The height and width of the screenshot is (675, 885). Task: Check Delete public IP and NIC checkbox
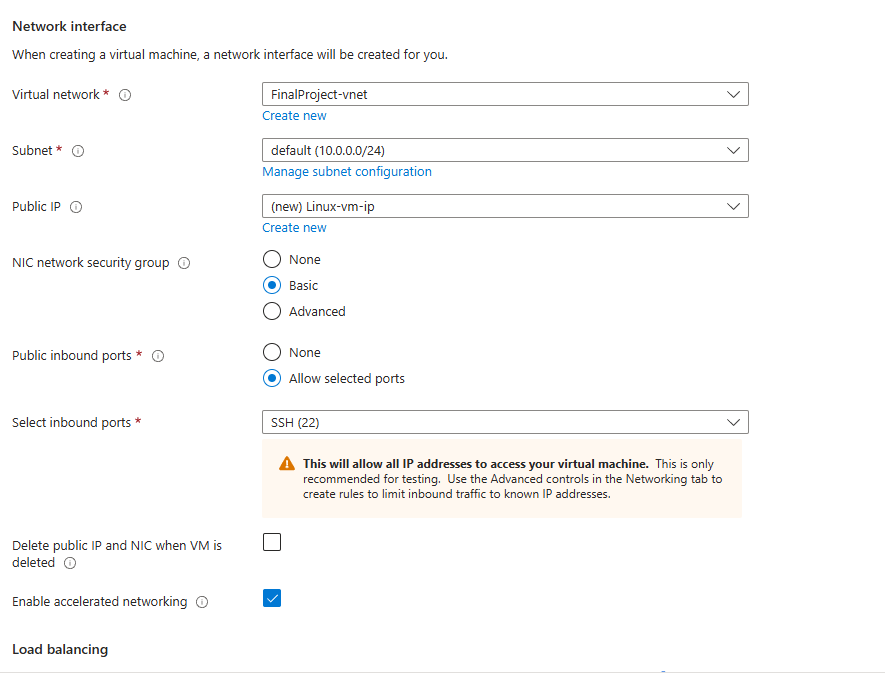272,542
